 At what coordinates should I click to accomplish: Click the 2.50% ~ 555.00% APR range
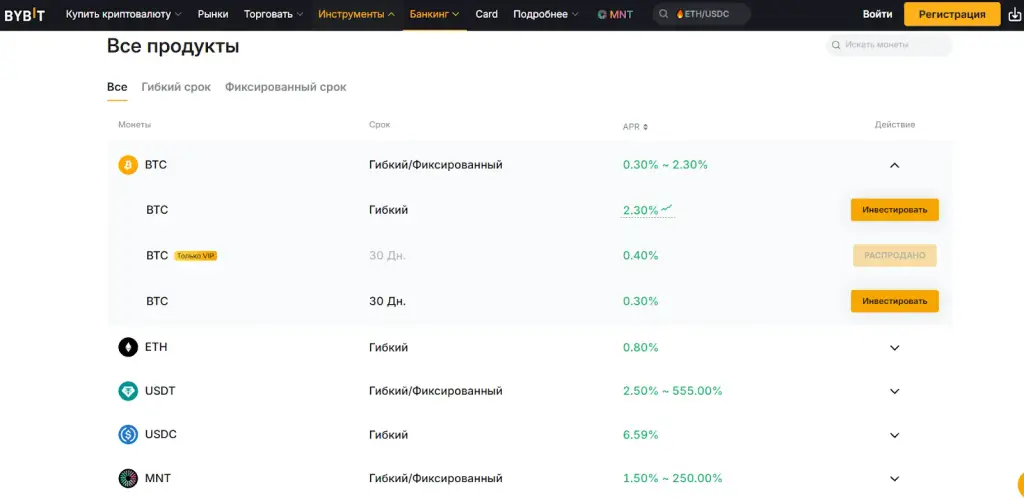pyautogui.click(x=672, y=391)
